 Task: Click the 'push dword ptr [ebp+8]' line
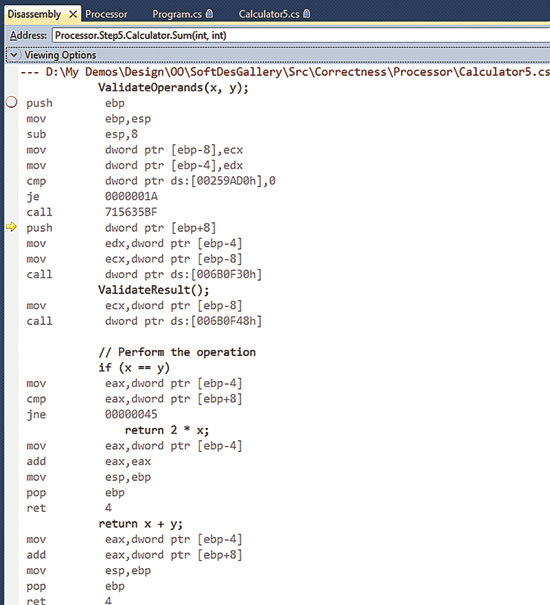[121, 228]
